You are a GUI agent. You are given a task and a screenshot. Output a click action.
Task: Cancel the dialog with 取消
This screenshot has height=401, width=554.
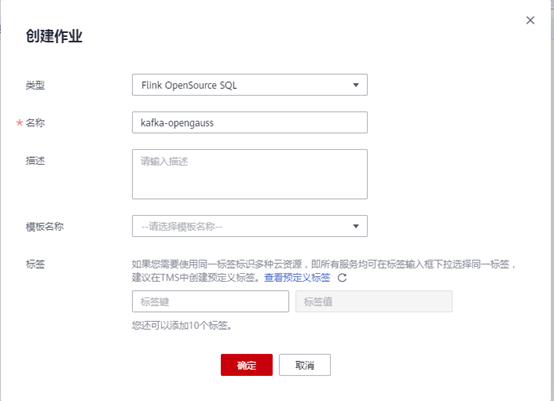[305, 365]
